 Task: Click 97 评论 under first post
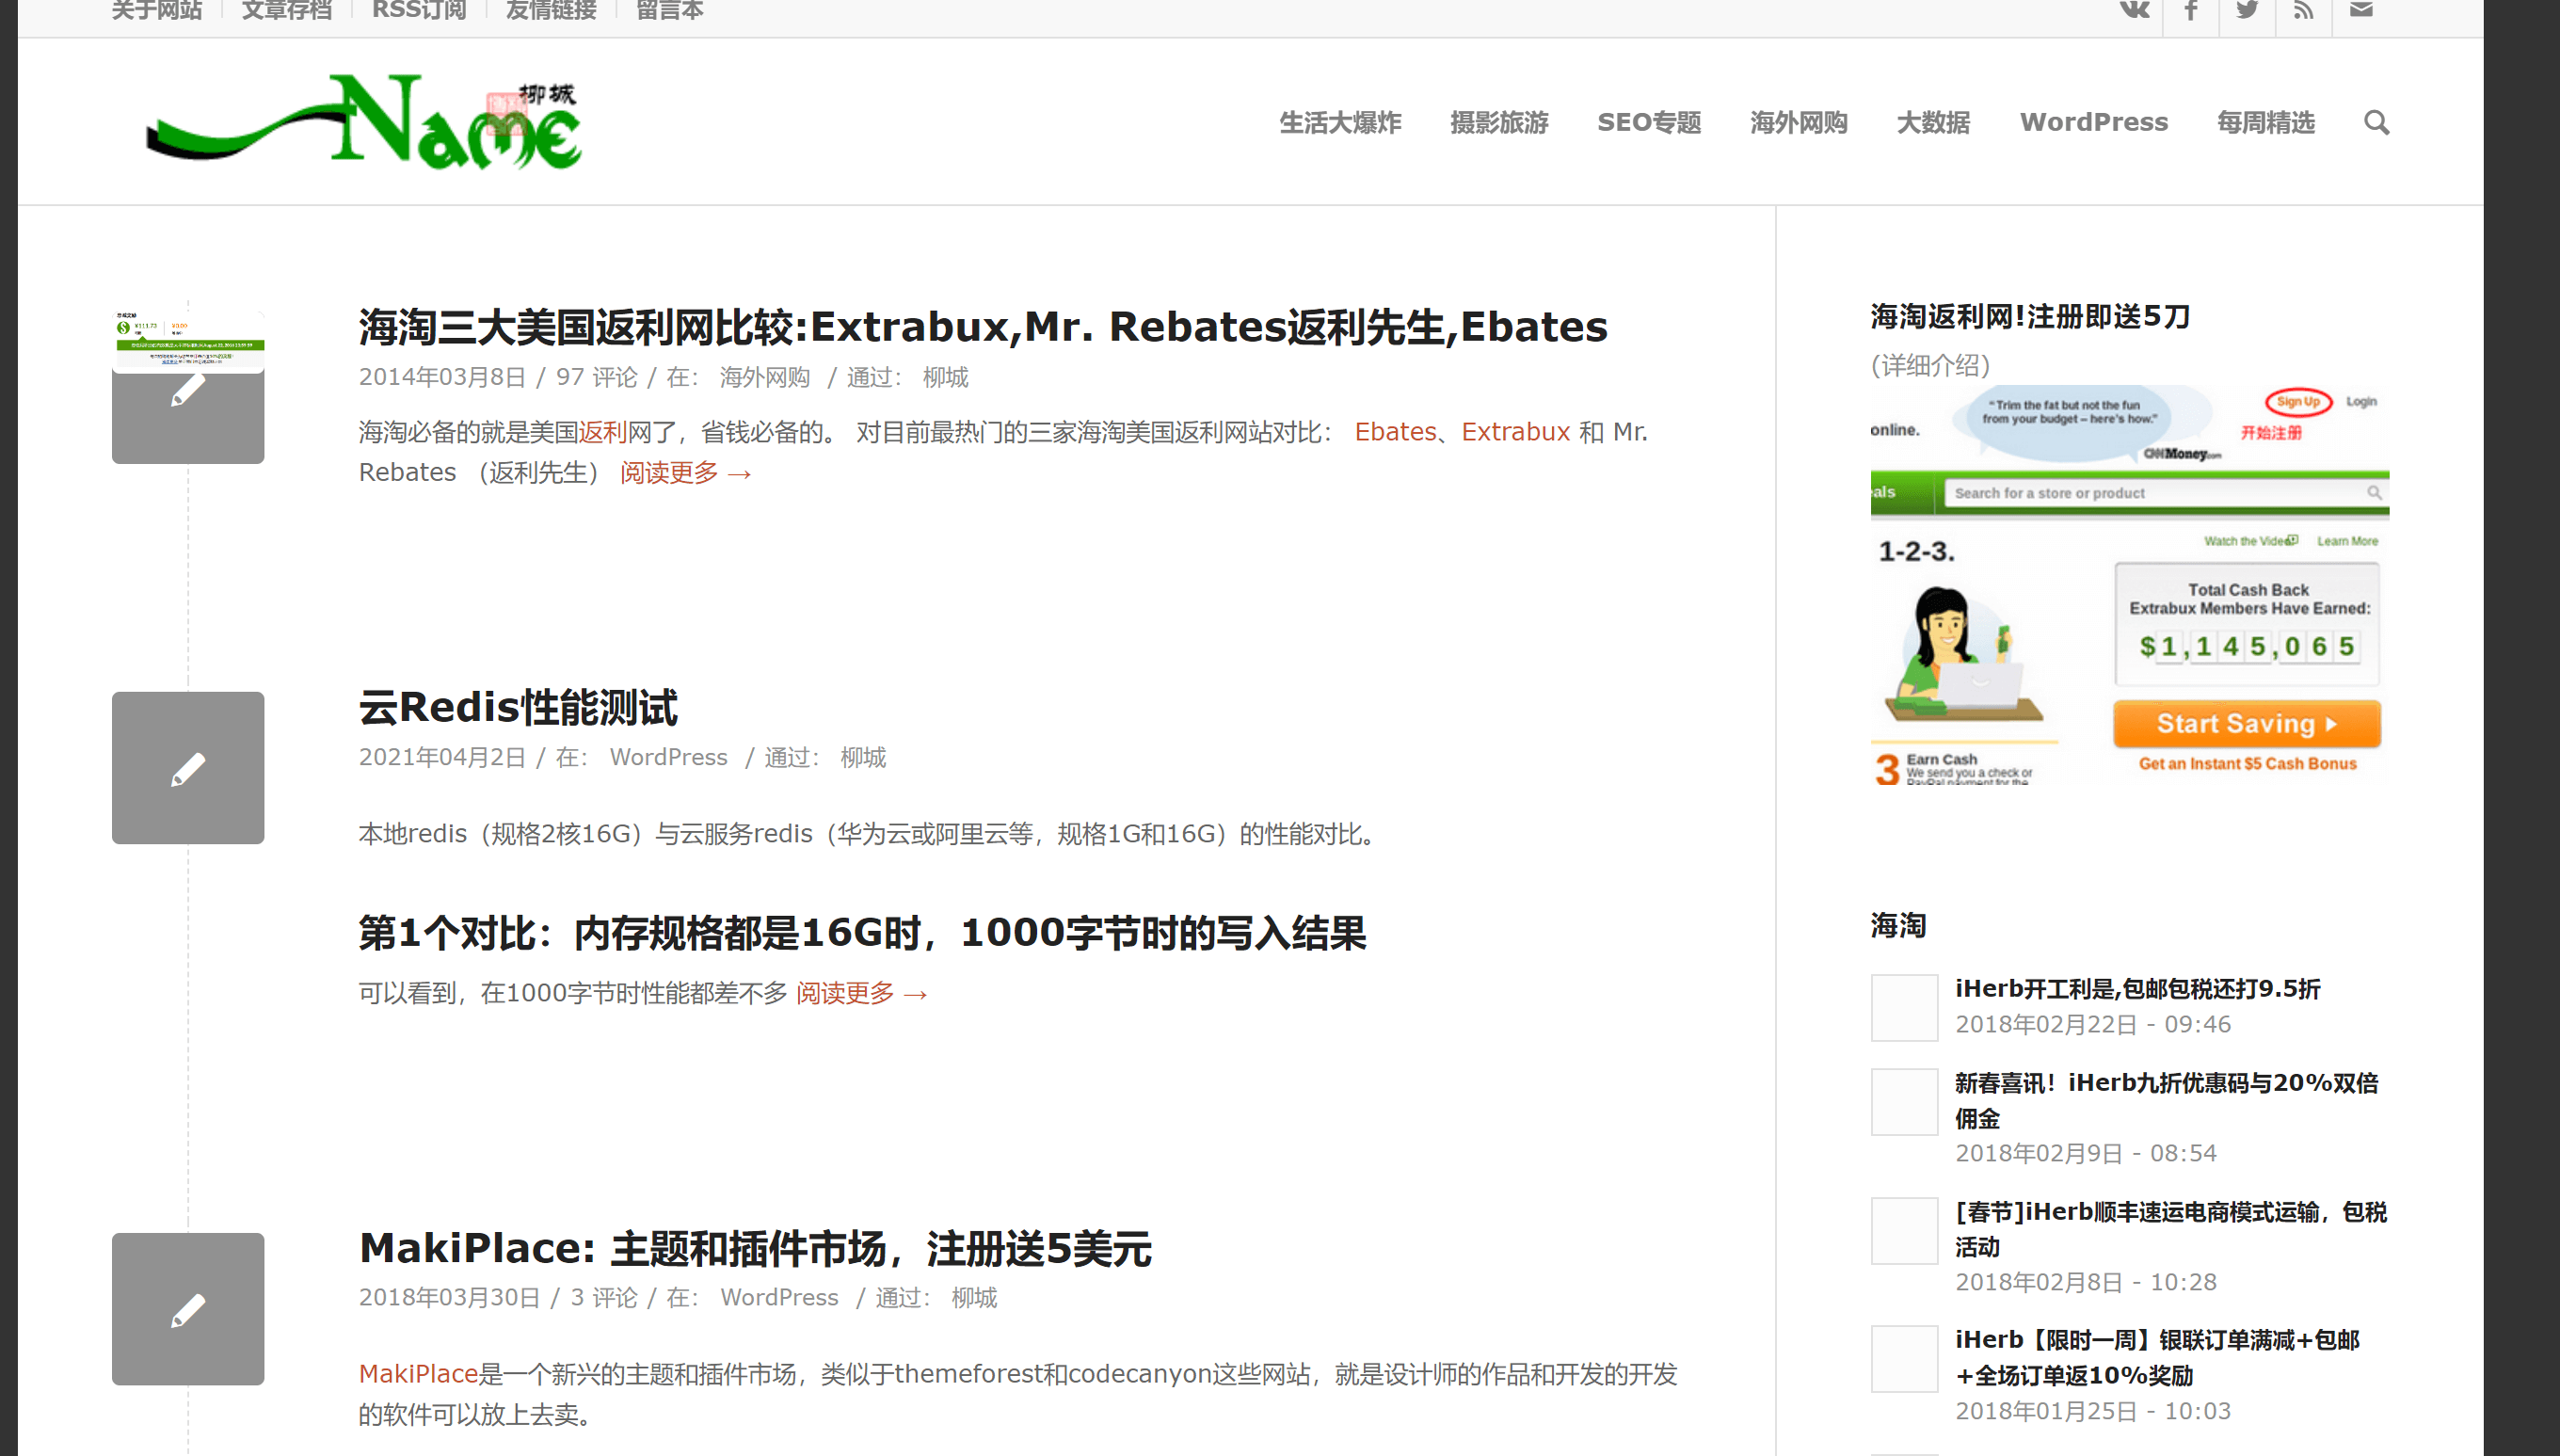click(596, 377)
